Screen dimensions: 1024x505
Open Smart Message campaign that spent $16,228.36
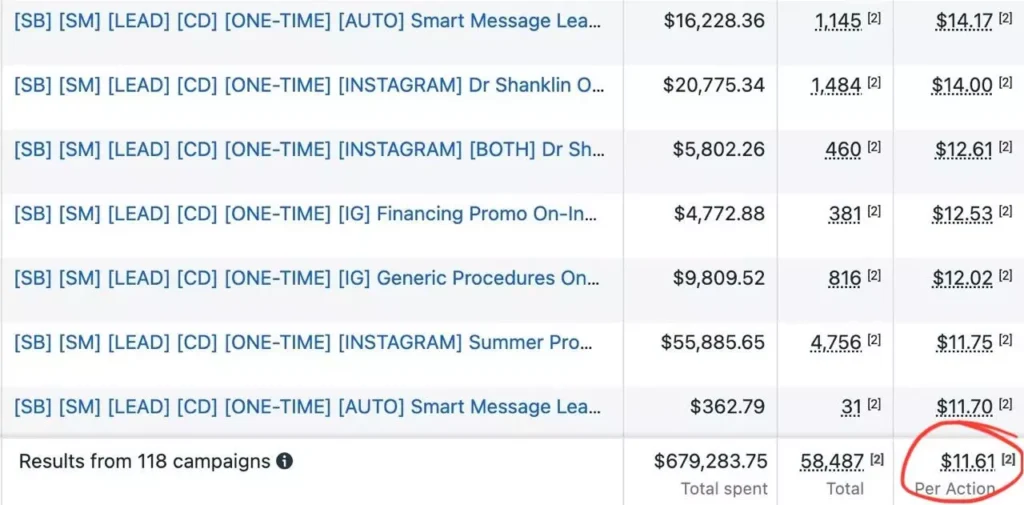(x=309, y=21)
